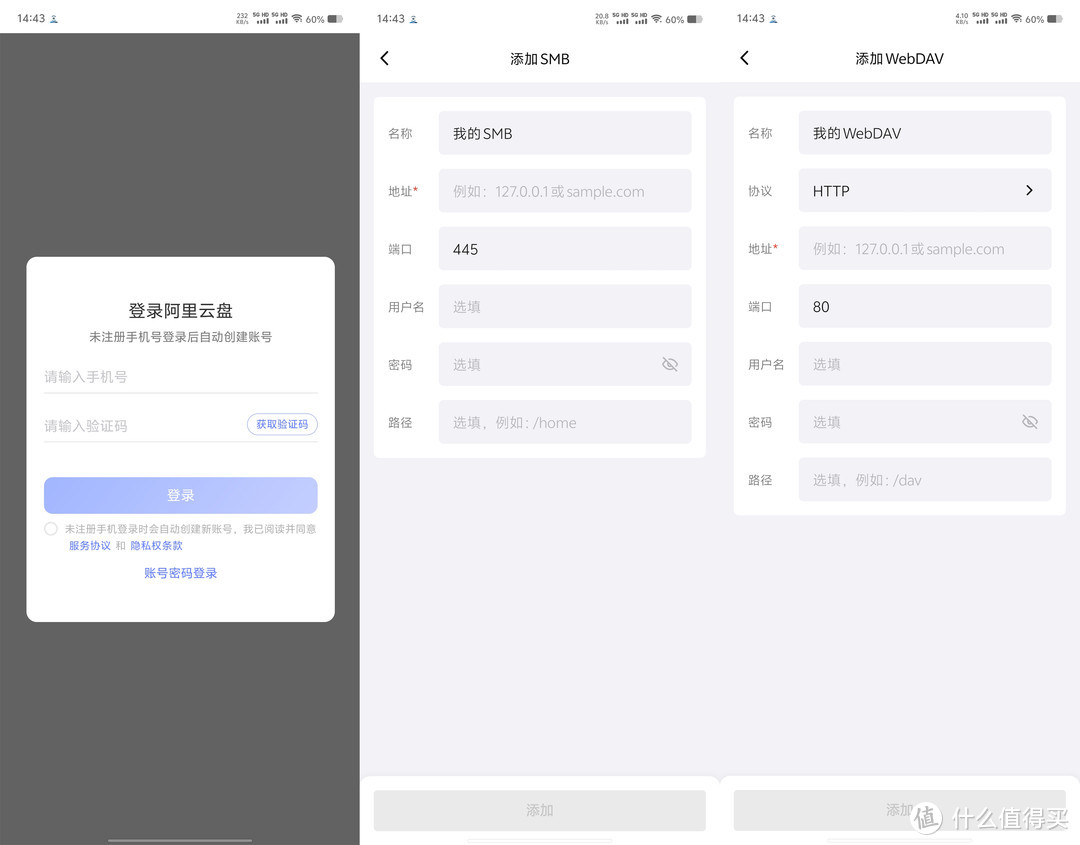Tap the back arrow on the 添加 WebDAV screen
The width and height of the screenshot is (1080, 845).
tap(744, 58)
